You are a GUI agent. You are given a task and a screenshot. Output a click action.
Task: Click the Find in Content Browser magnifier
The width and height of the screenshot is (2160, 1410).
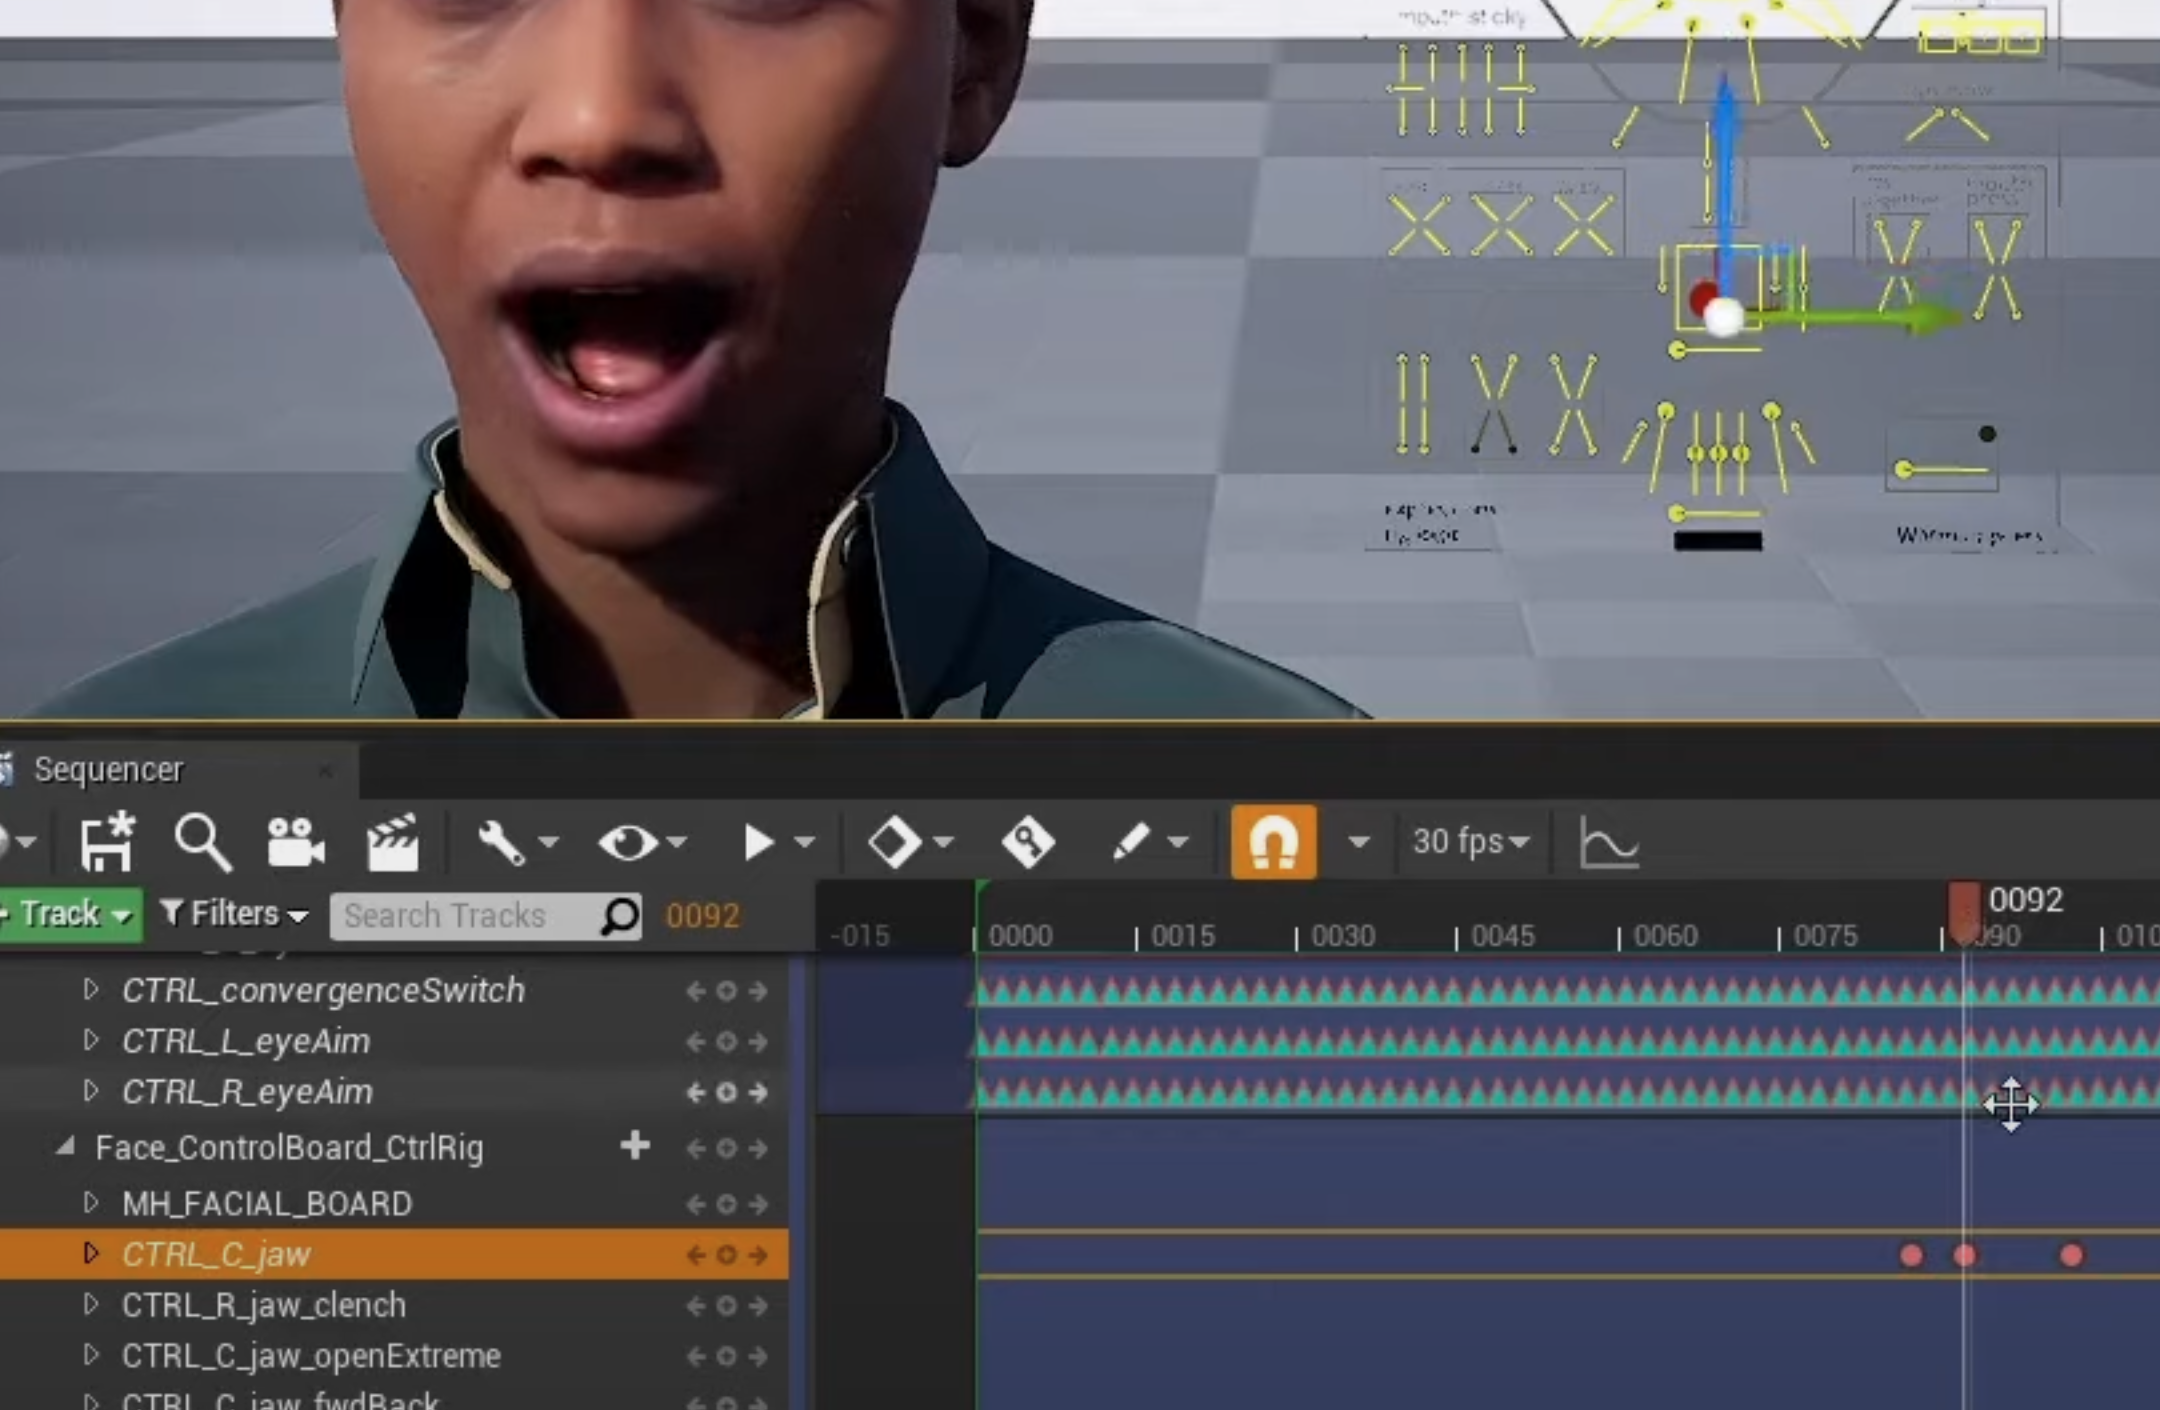point(202,843)
